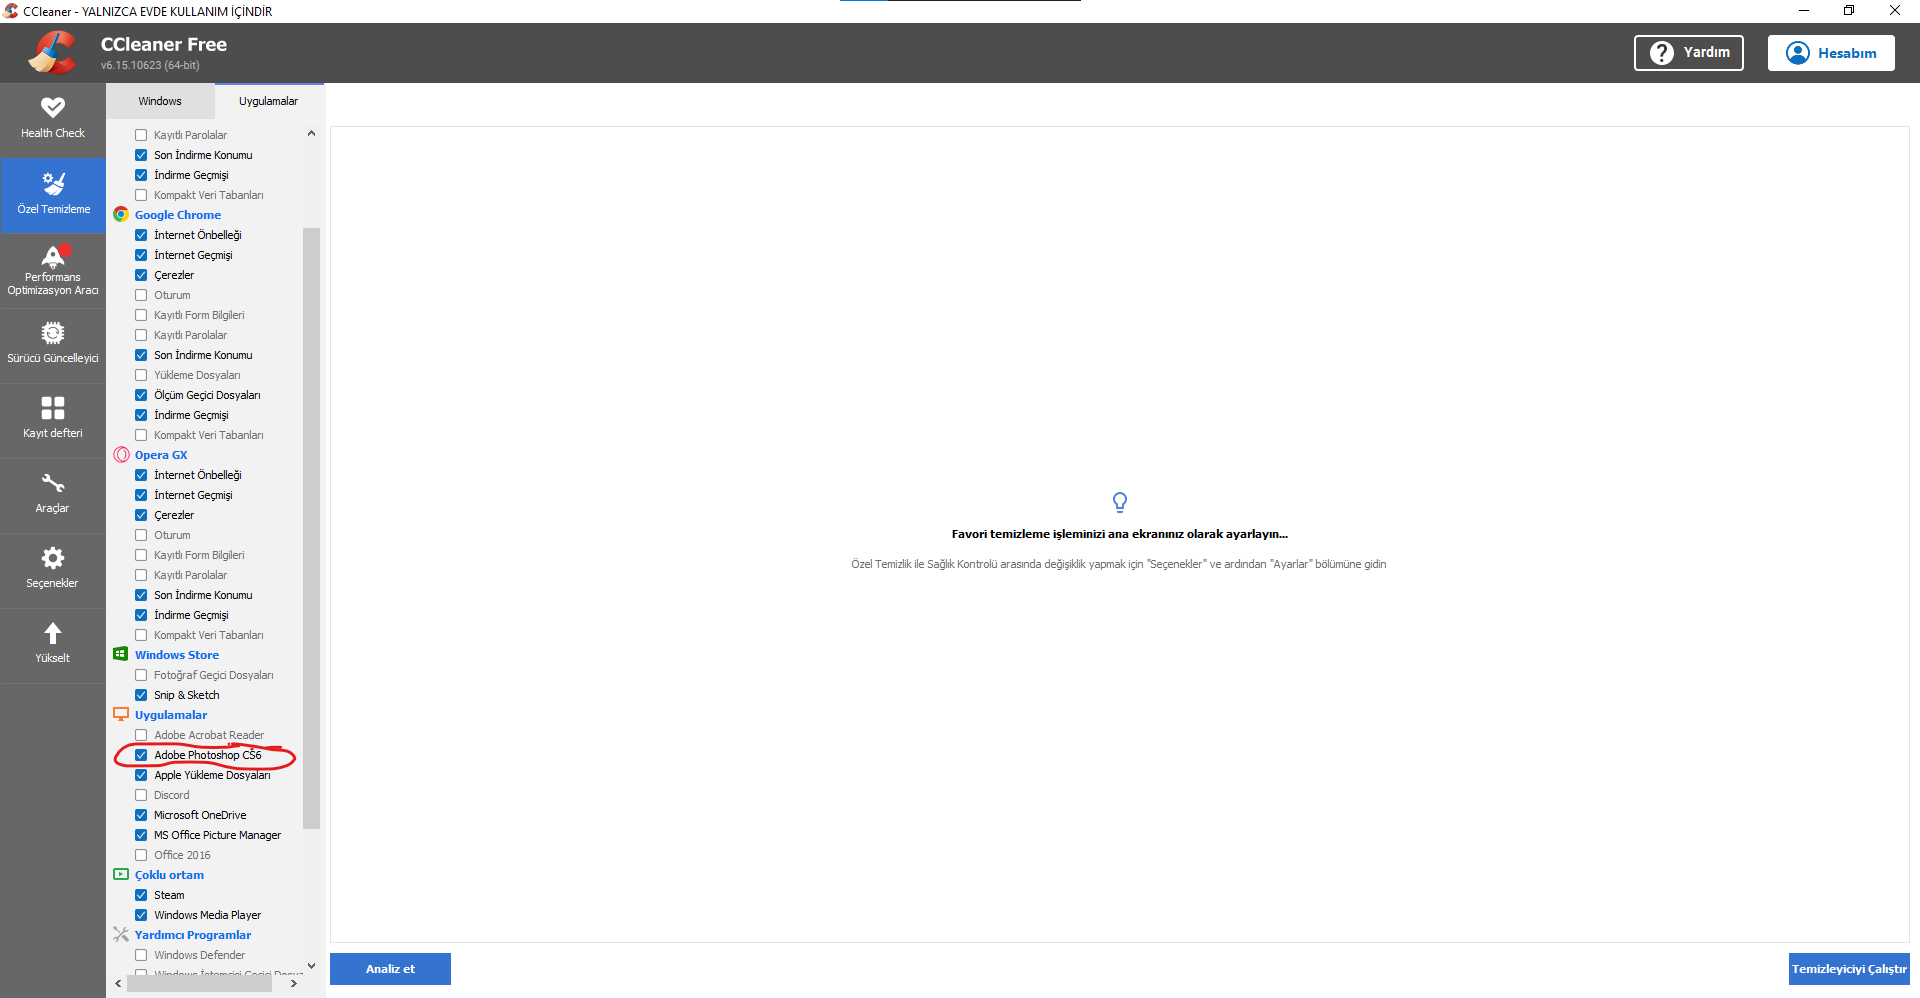
Task: Click the horizontal scroll right arrow
Action: tap(294, 983)
